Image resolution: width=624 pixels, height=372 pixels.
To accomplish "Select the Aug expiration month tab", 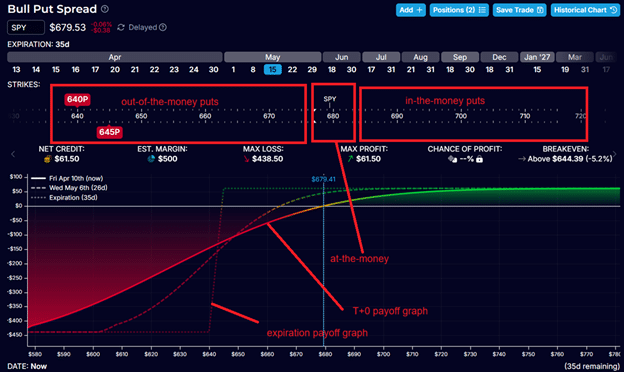I will [x=420, y=57].
